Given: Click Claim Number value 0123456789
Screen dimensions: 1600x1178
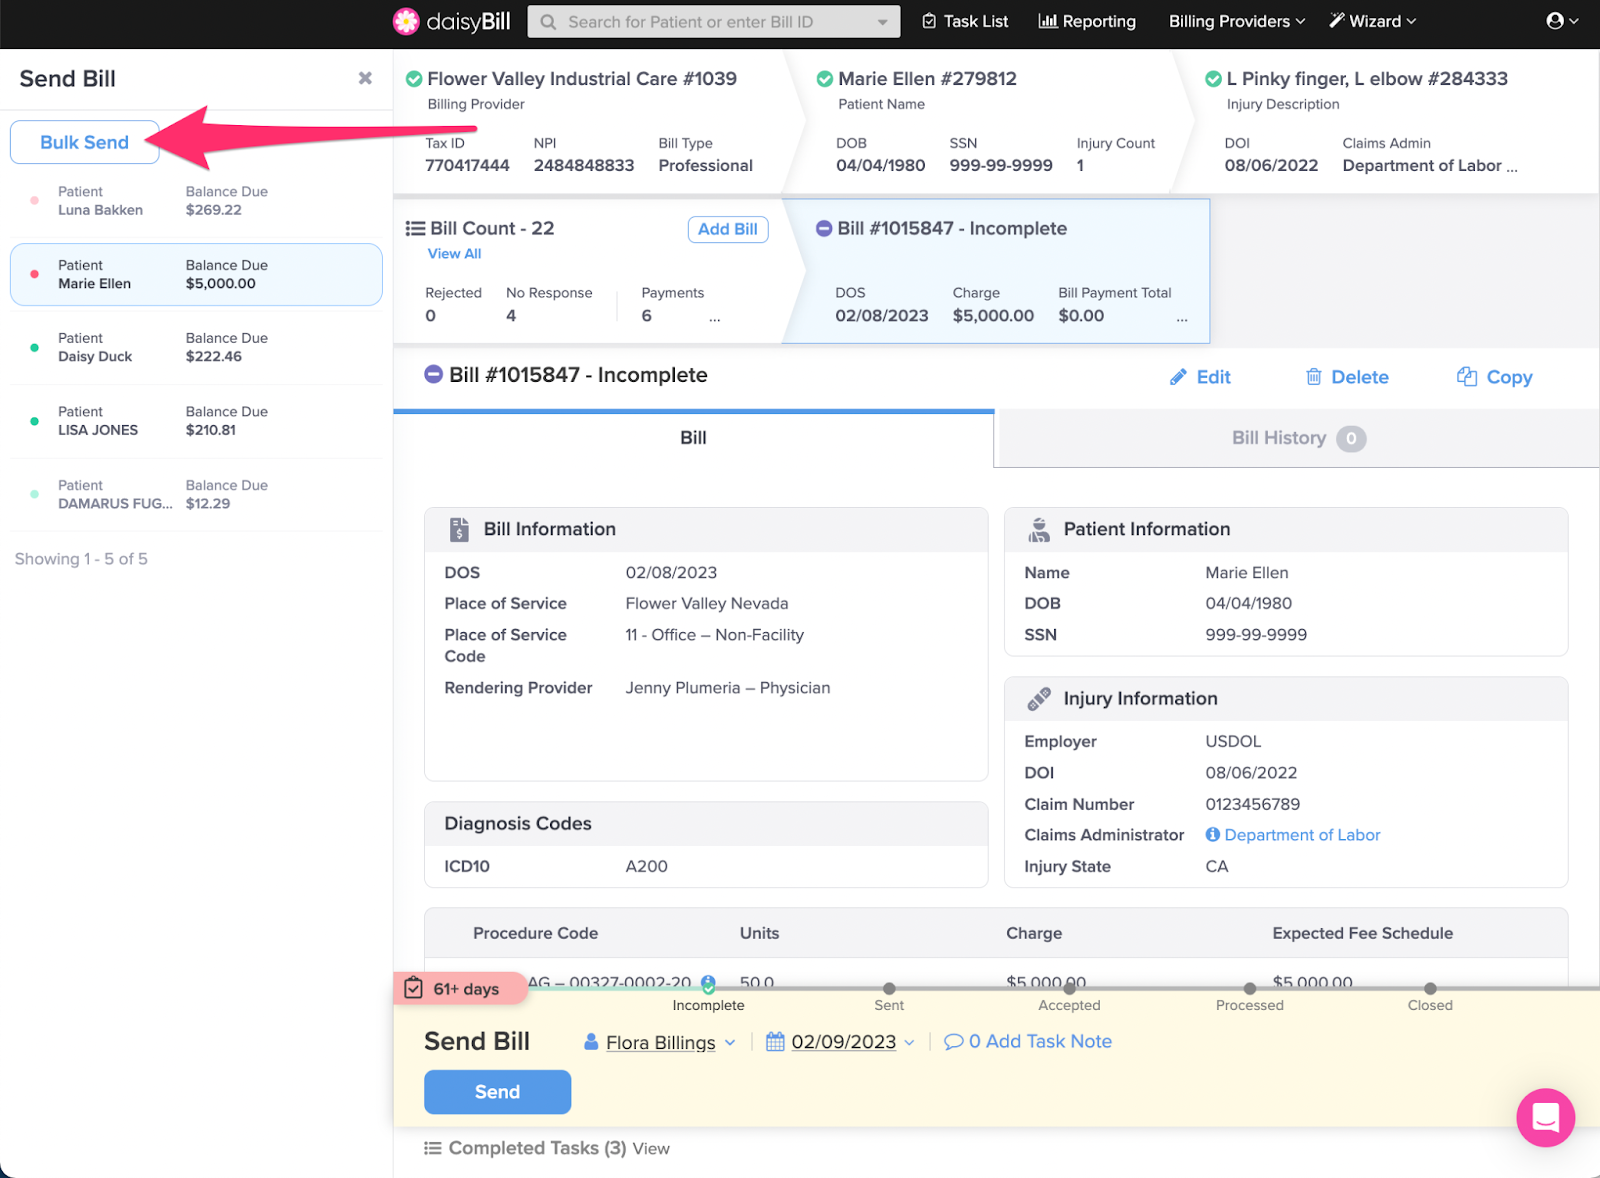Looking at the screenshot, I should 1252,804.
